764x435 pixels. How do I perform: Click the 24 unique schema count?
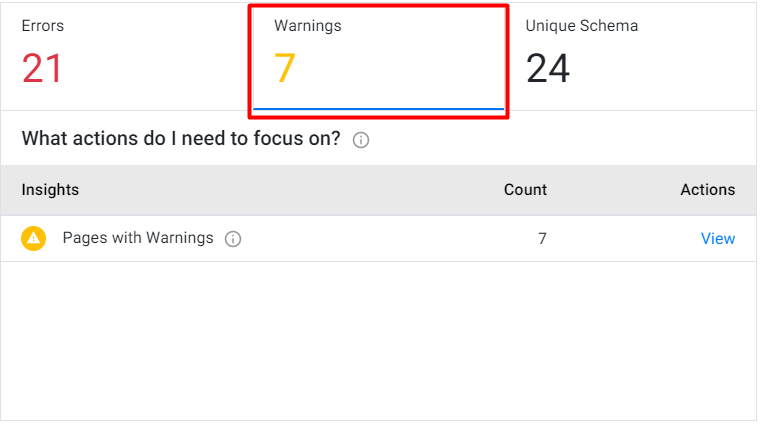548,69
